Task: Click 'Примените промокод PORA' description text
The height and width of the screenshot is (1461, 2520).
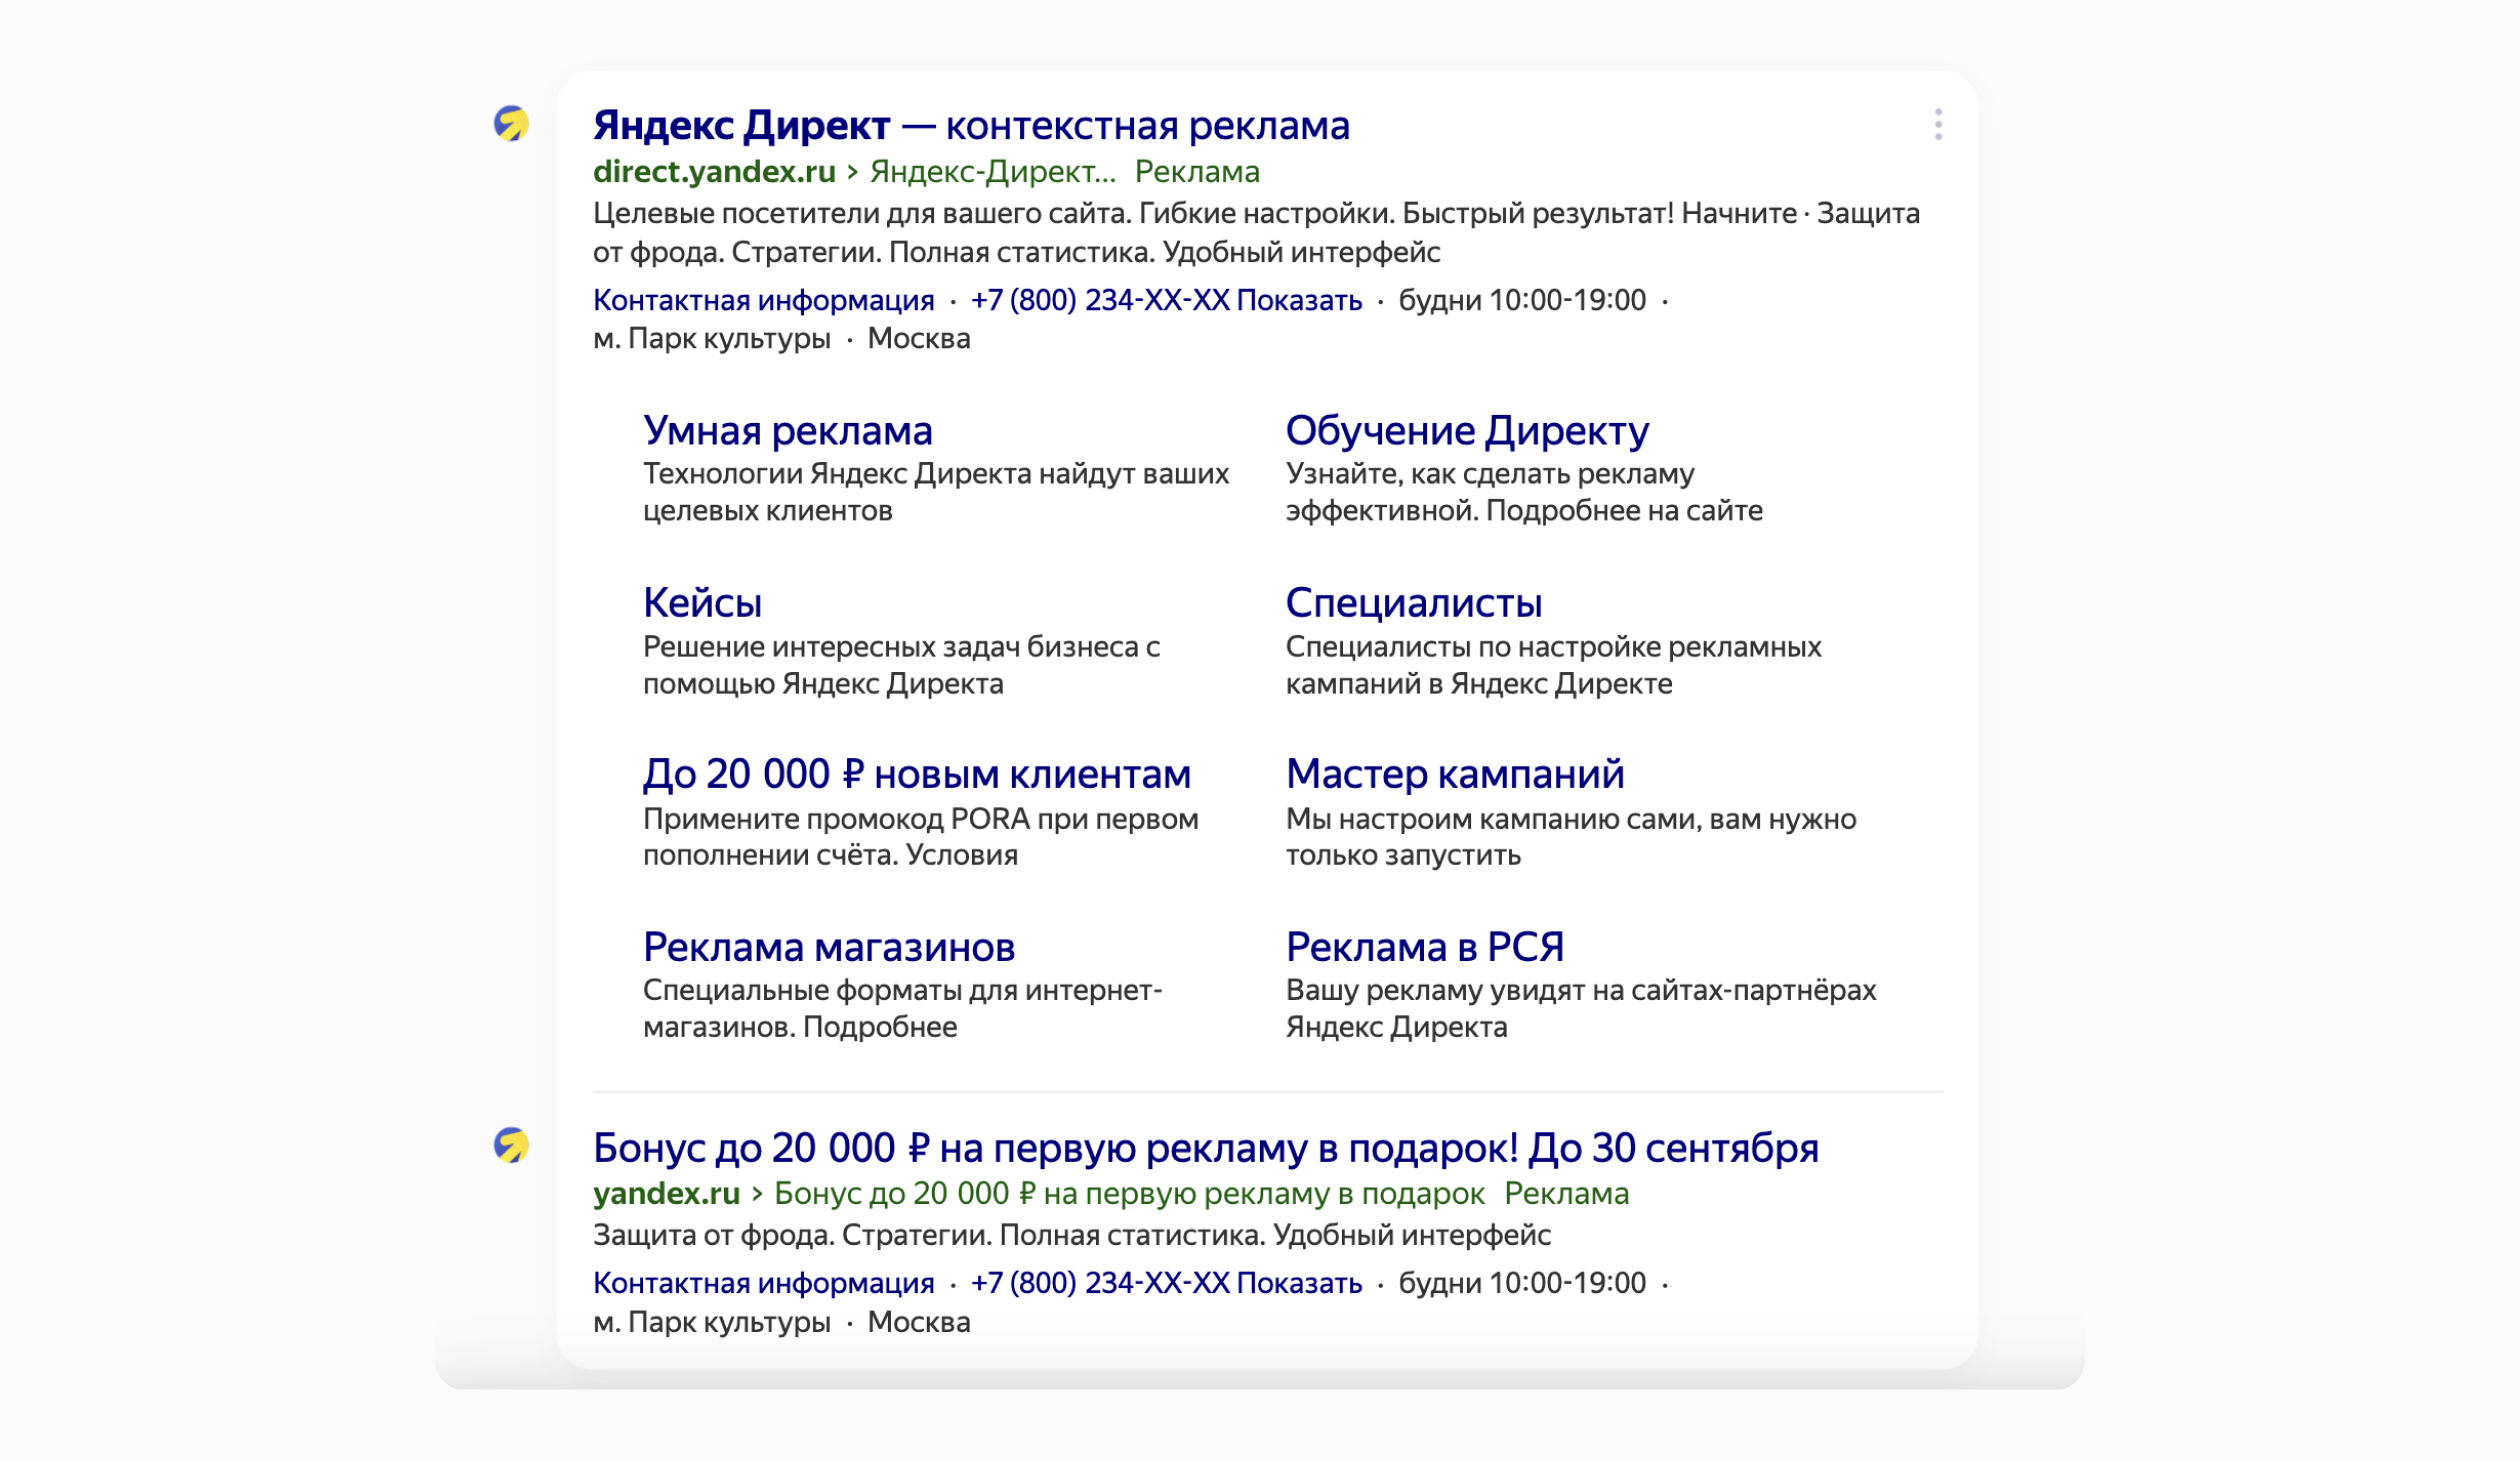Action: (920, 837)
